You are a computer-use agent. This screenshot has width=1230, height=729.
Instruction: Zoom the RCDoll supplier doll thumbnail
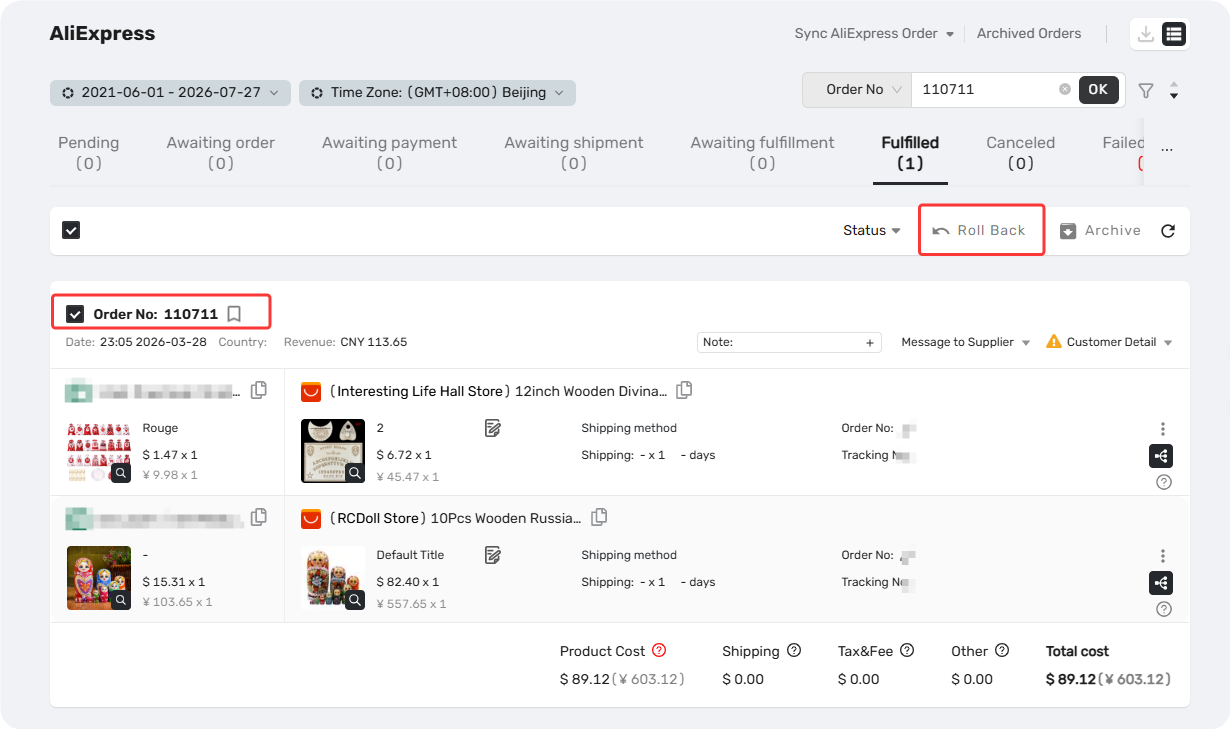coord(355,601)
